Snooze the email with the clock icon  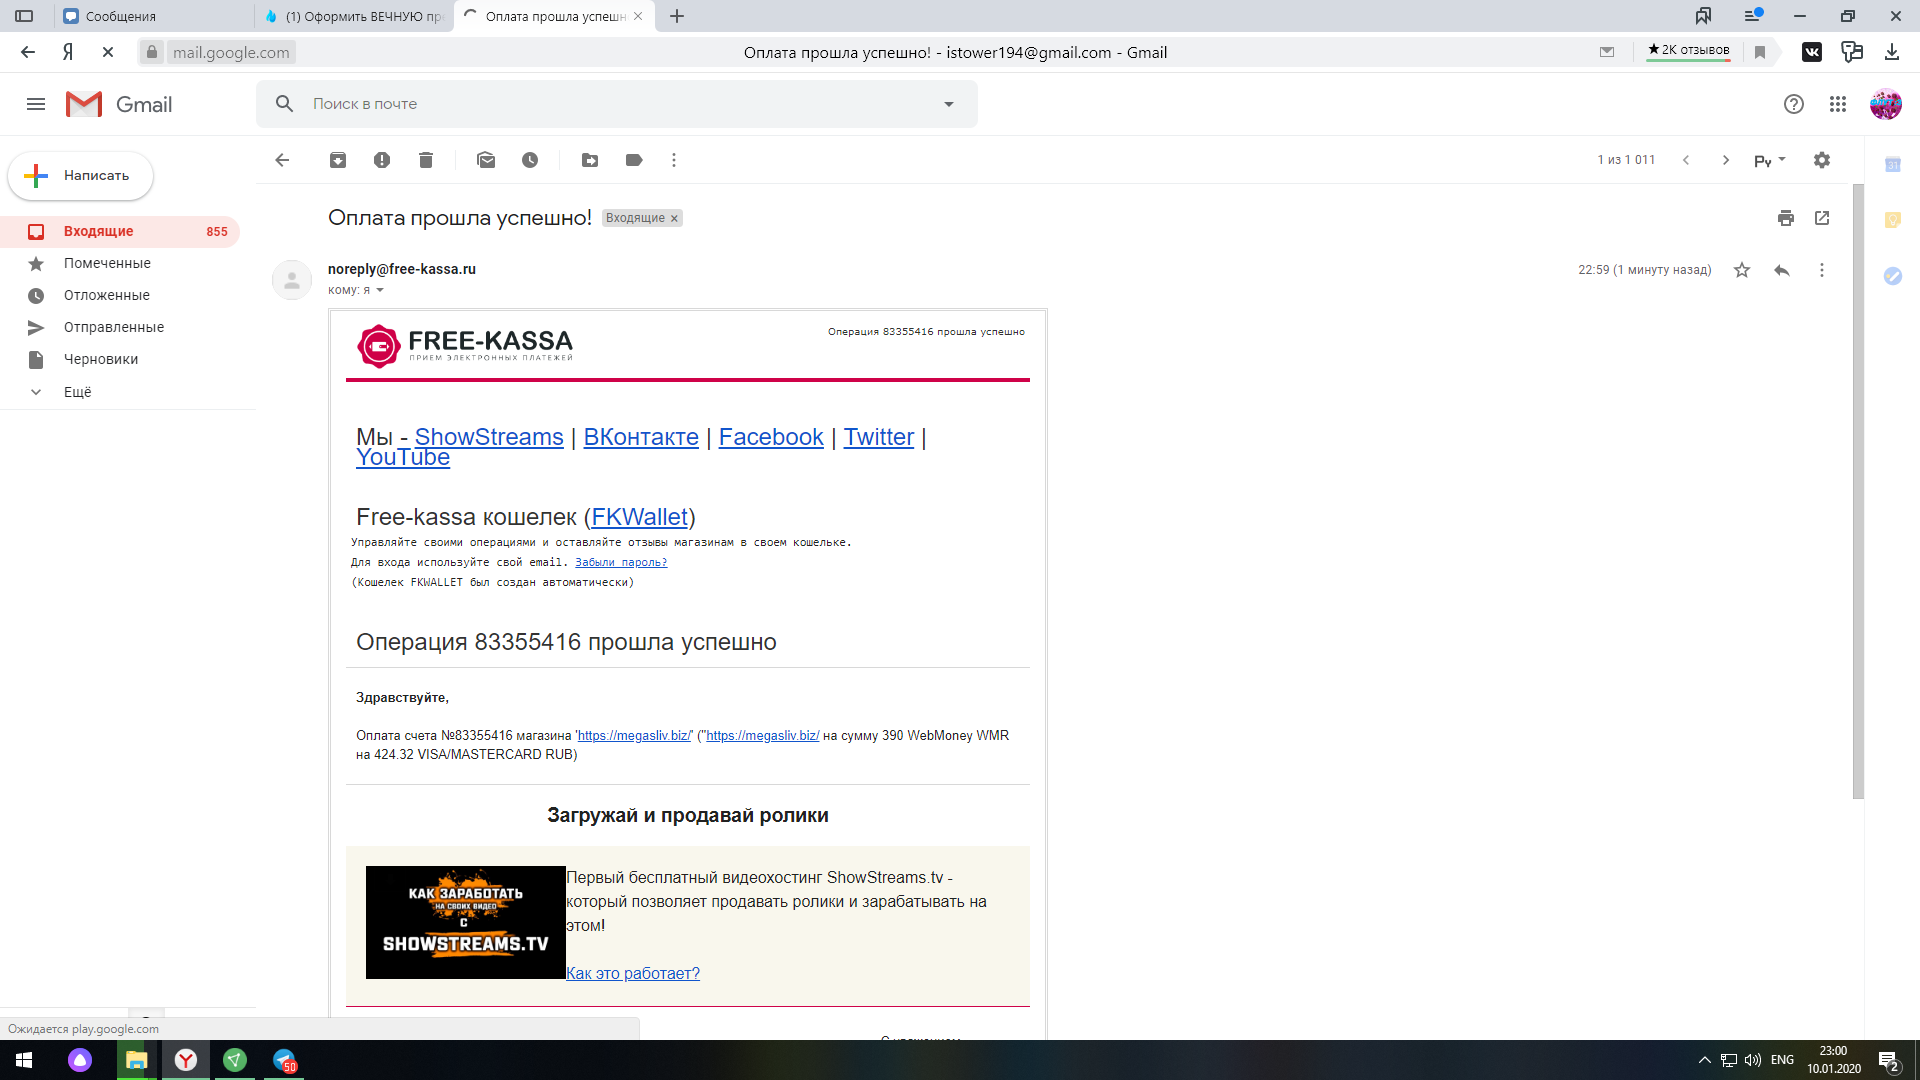530,160
